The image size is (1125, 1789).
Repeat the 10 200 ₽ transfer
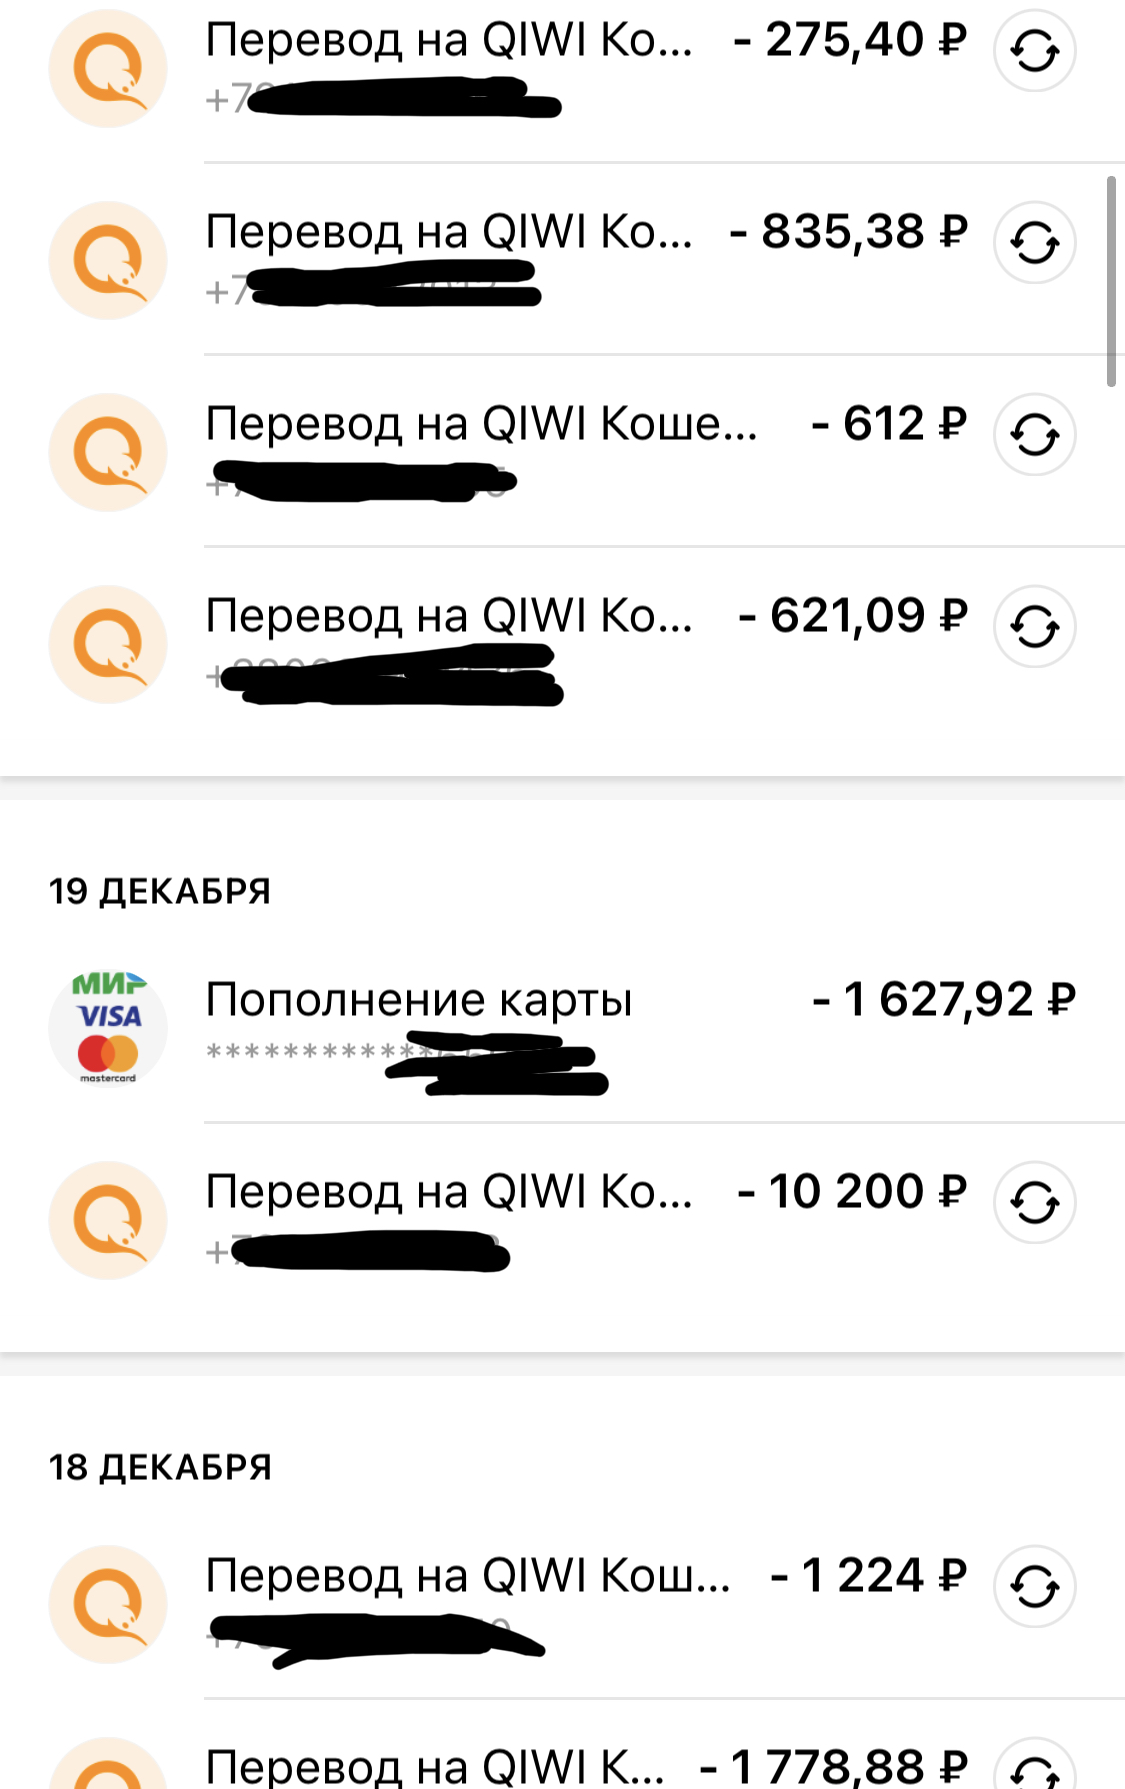pos(1034,1203)
